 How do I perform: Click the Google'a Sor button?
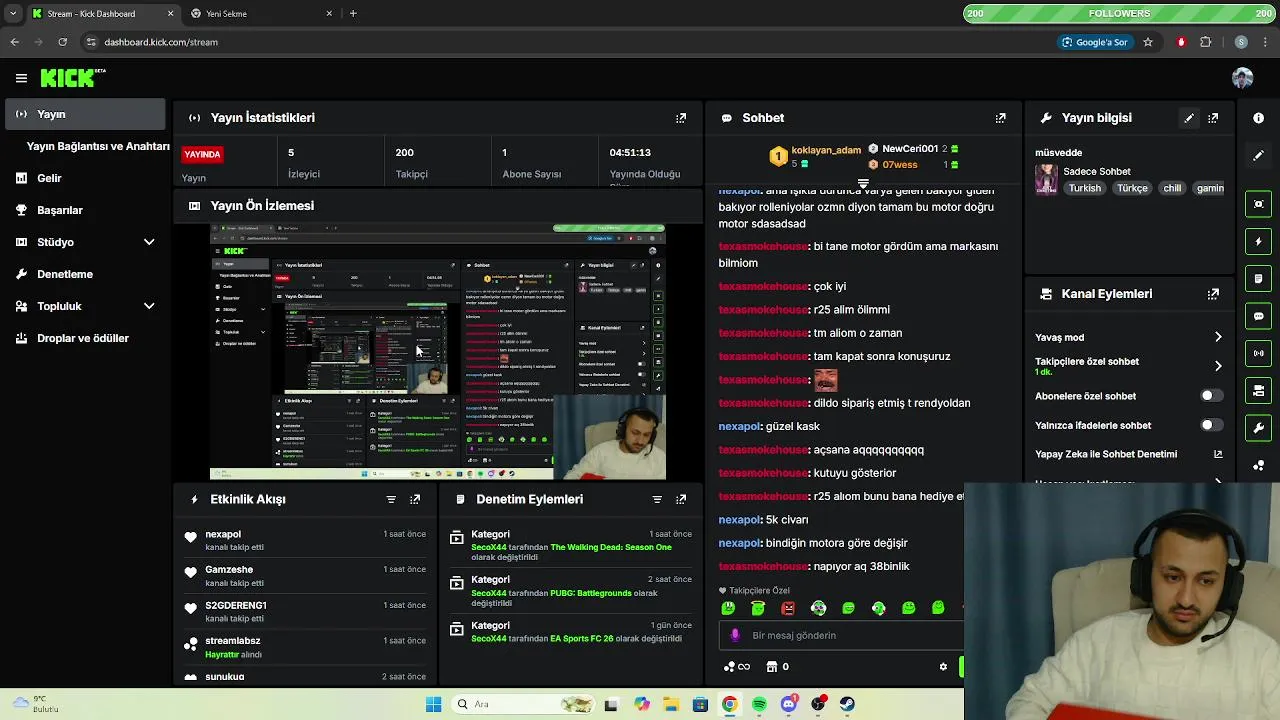point(1095,42)
